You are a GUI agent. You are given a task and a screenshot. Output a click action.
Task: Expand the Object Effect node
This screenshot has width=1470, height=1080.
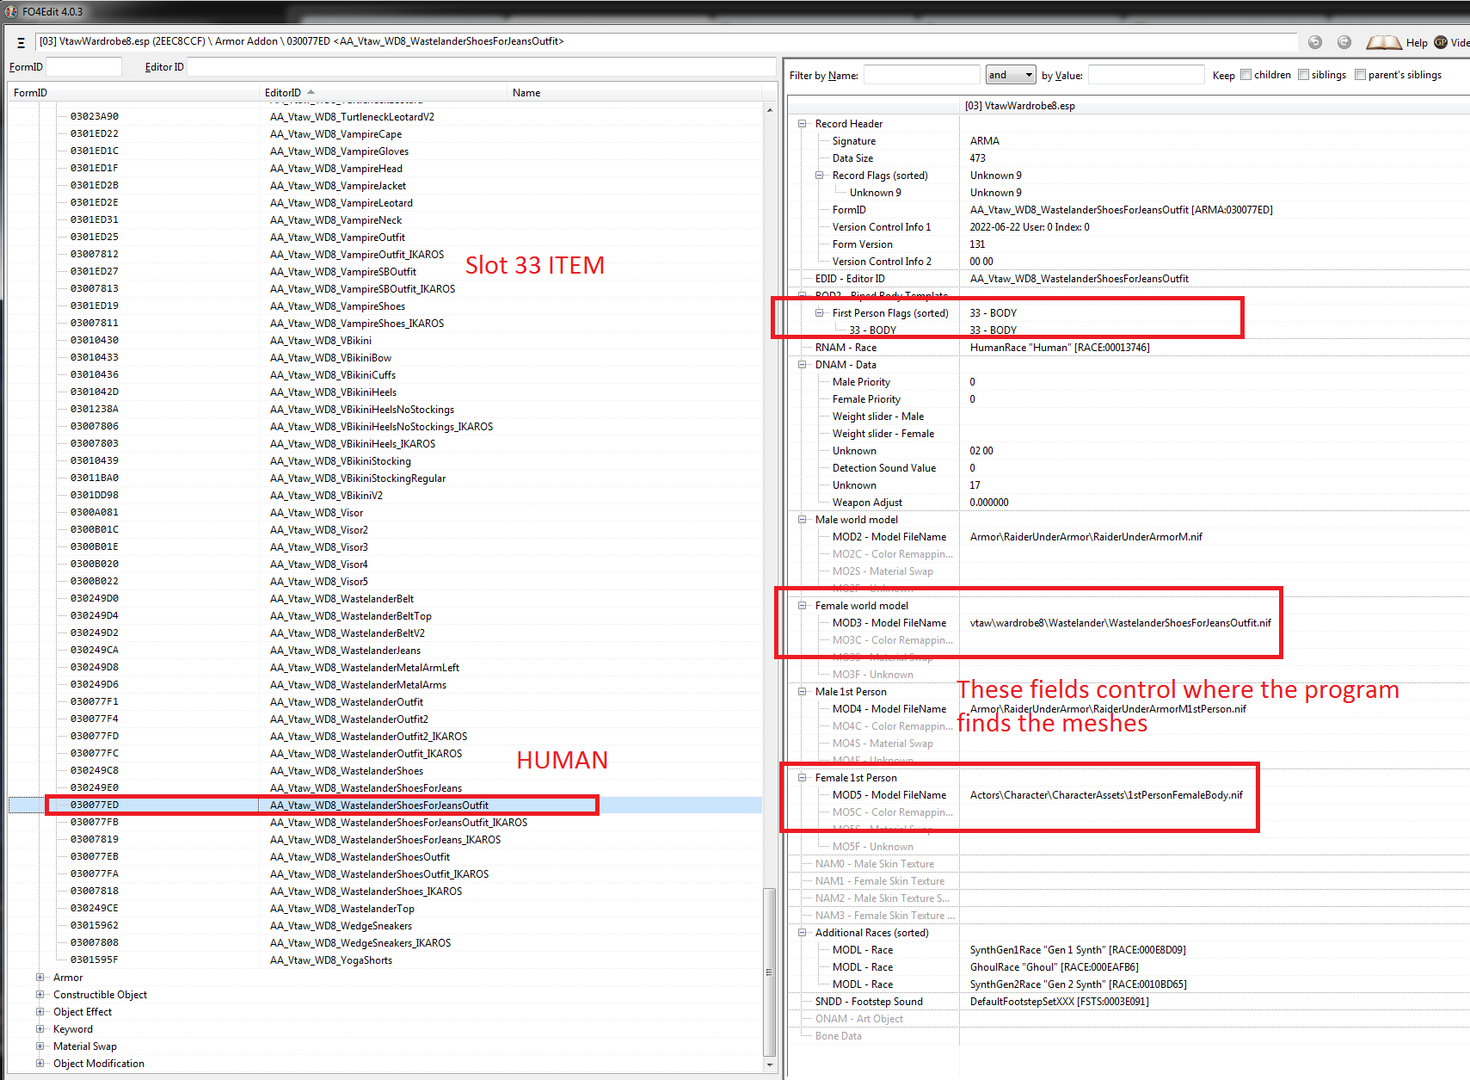click(40, 1012)
